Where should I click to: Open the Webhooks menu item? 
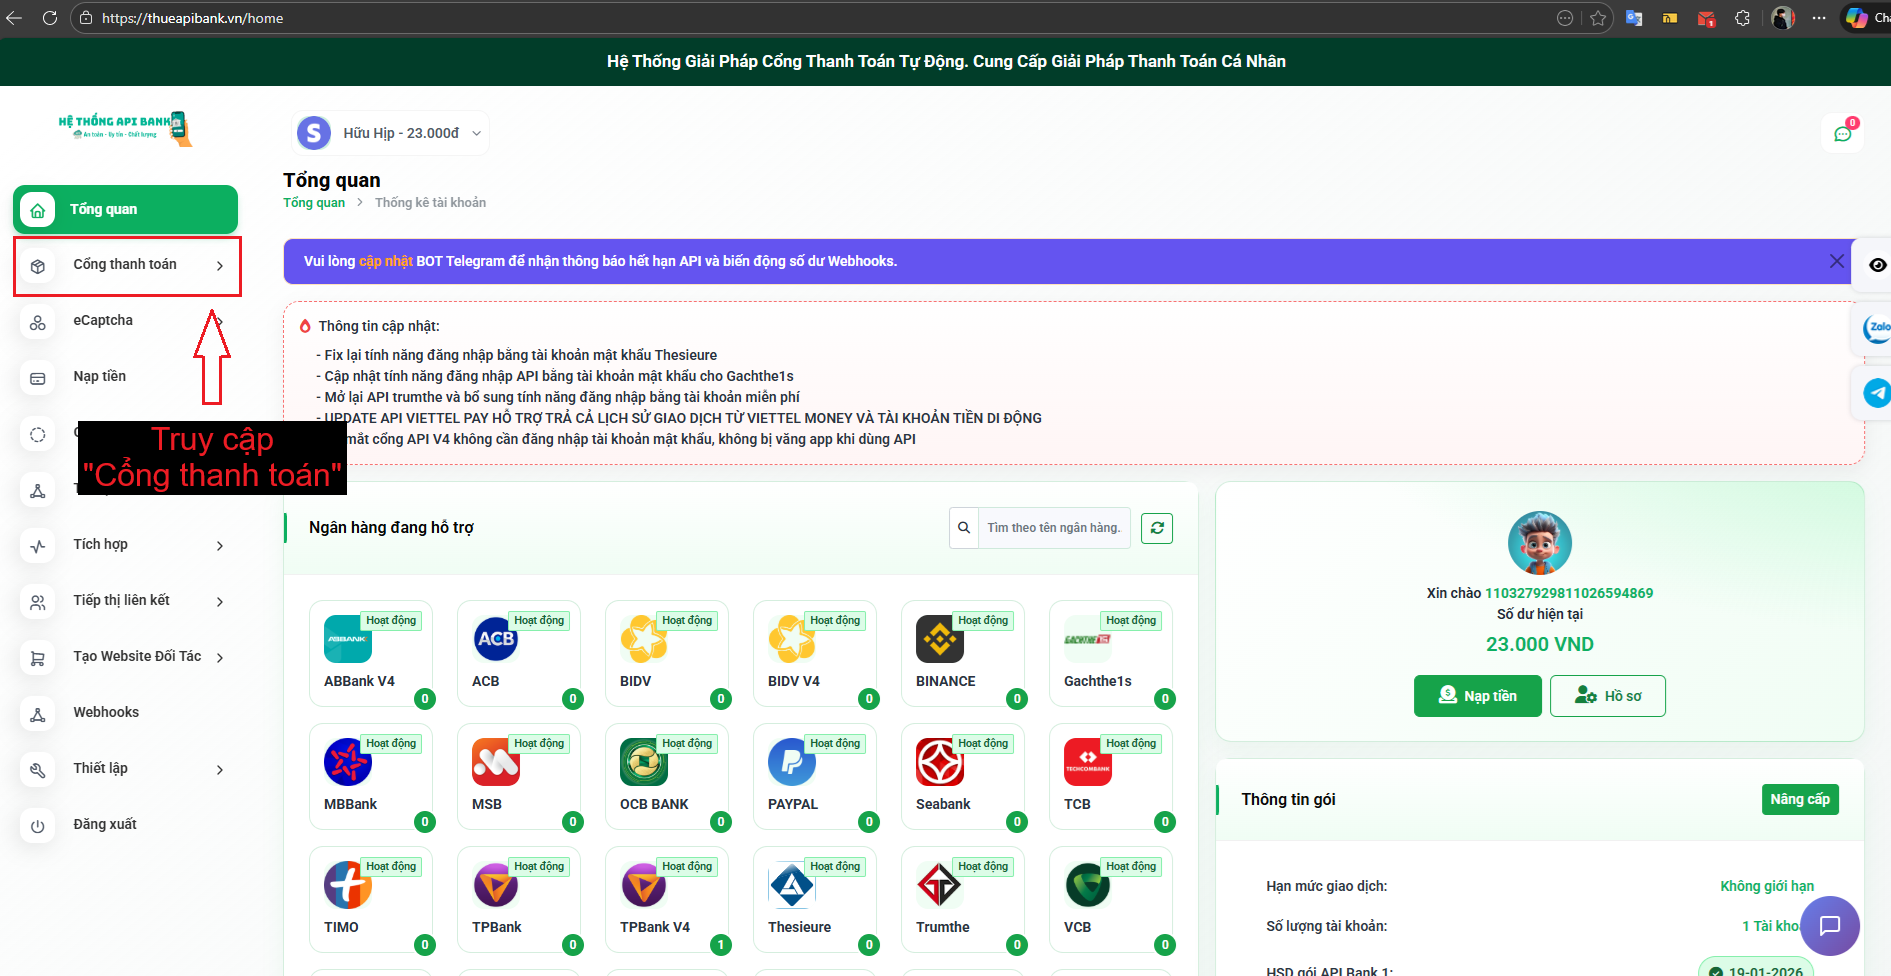[106, 713]
